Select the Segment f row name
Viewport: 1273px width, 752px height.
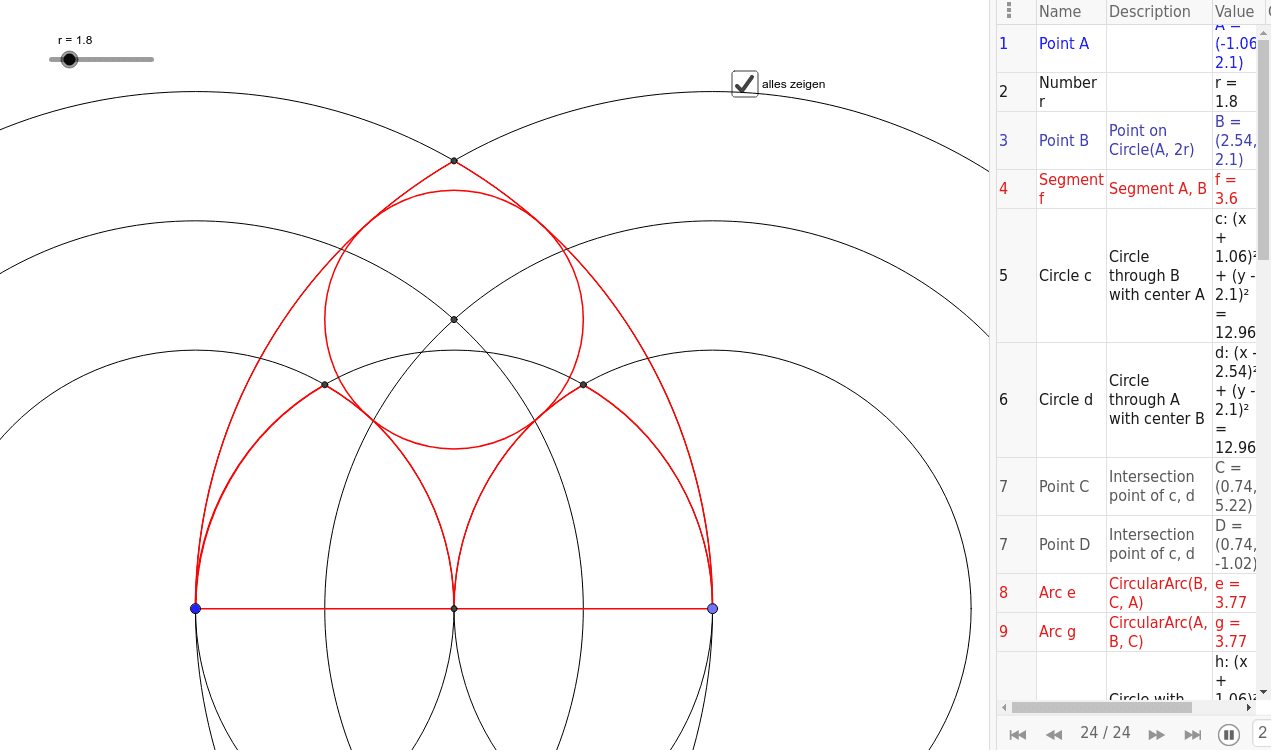(1071, 189)
